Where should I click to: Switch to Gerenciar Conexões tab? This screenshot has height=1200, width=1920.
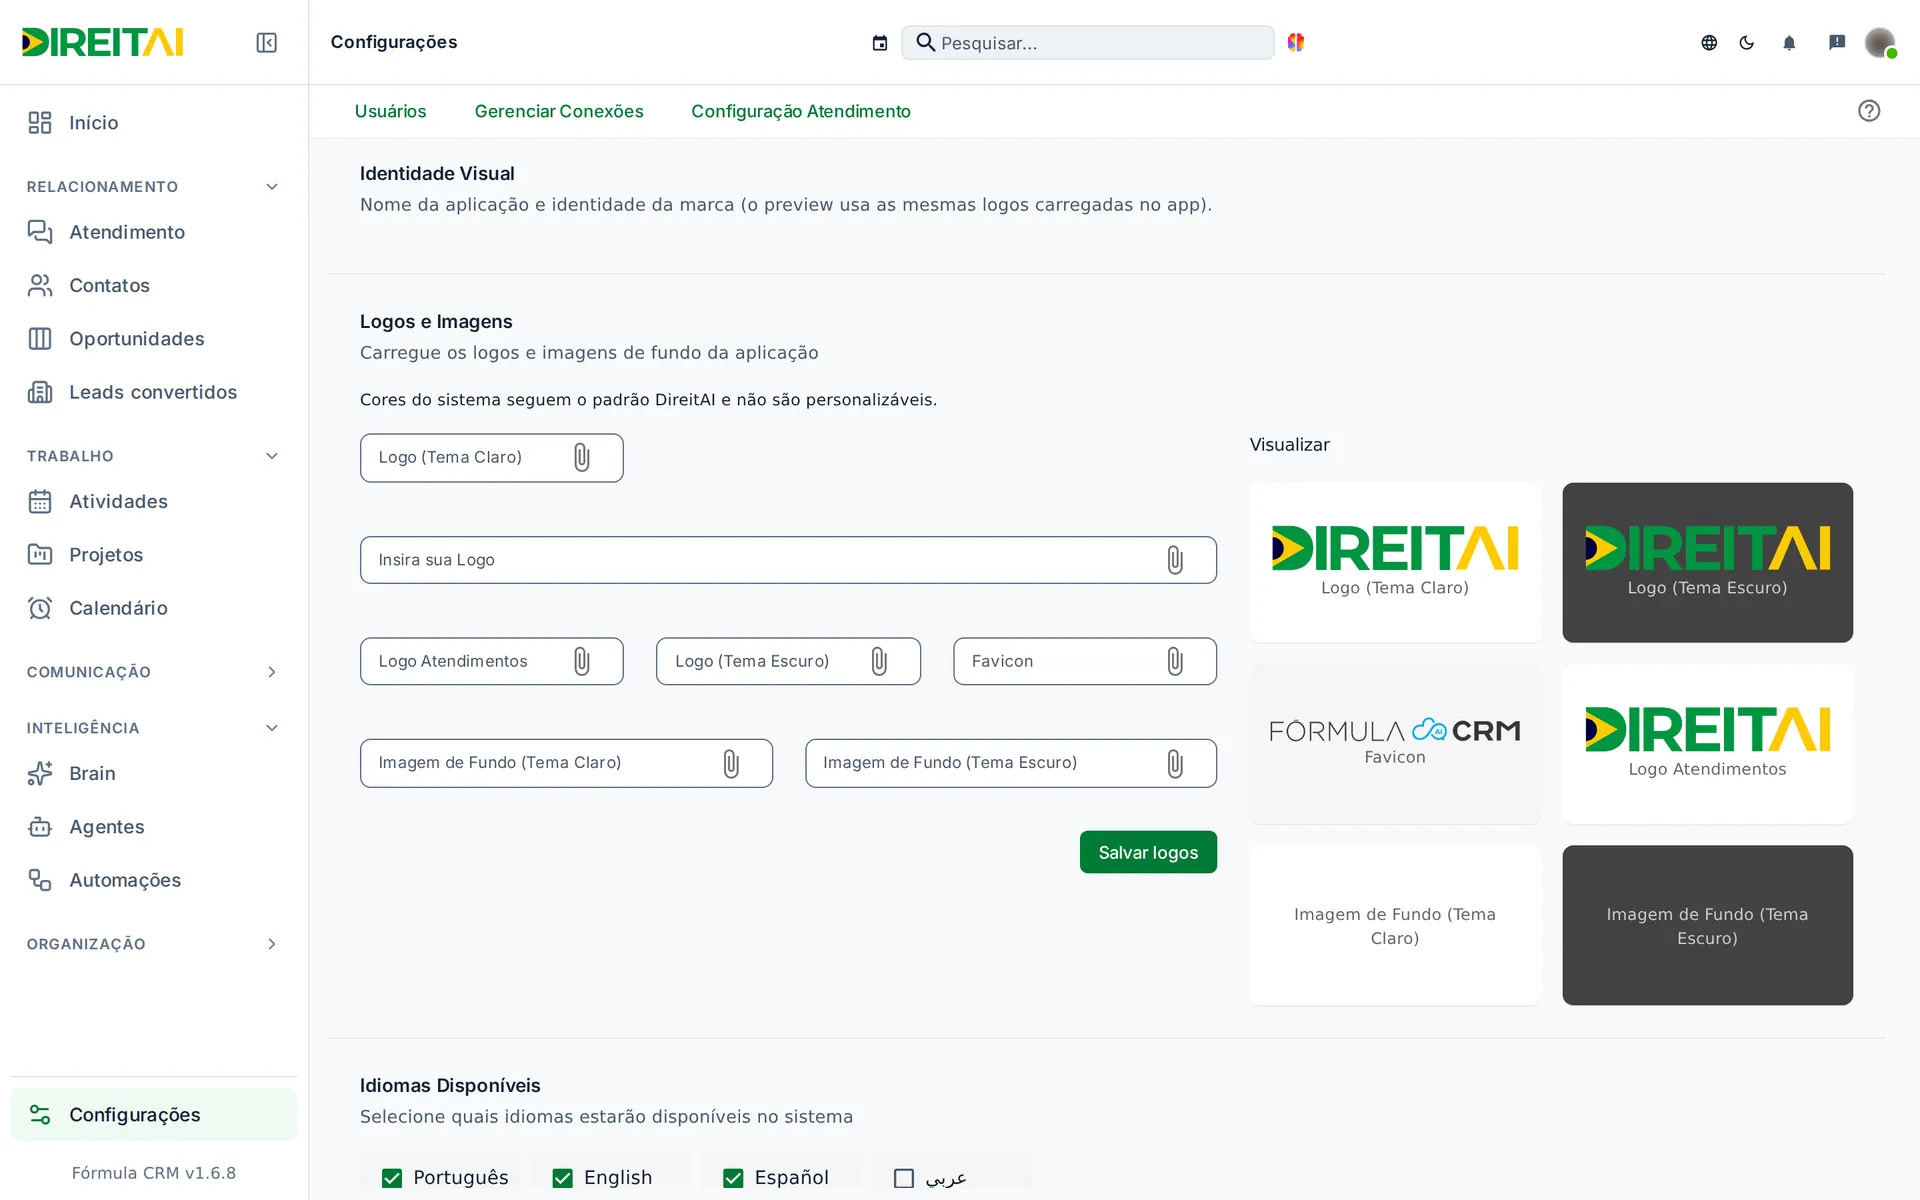coord(559,111)
